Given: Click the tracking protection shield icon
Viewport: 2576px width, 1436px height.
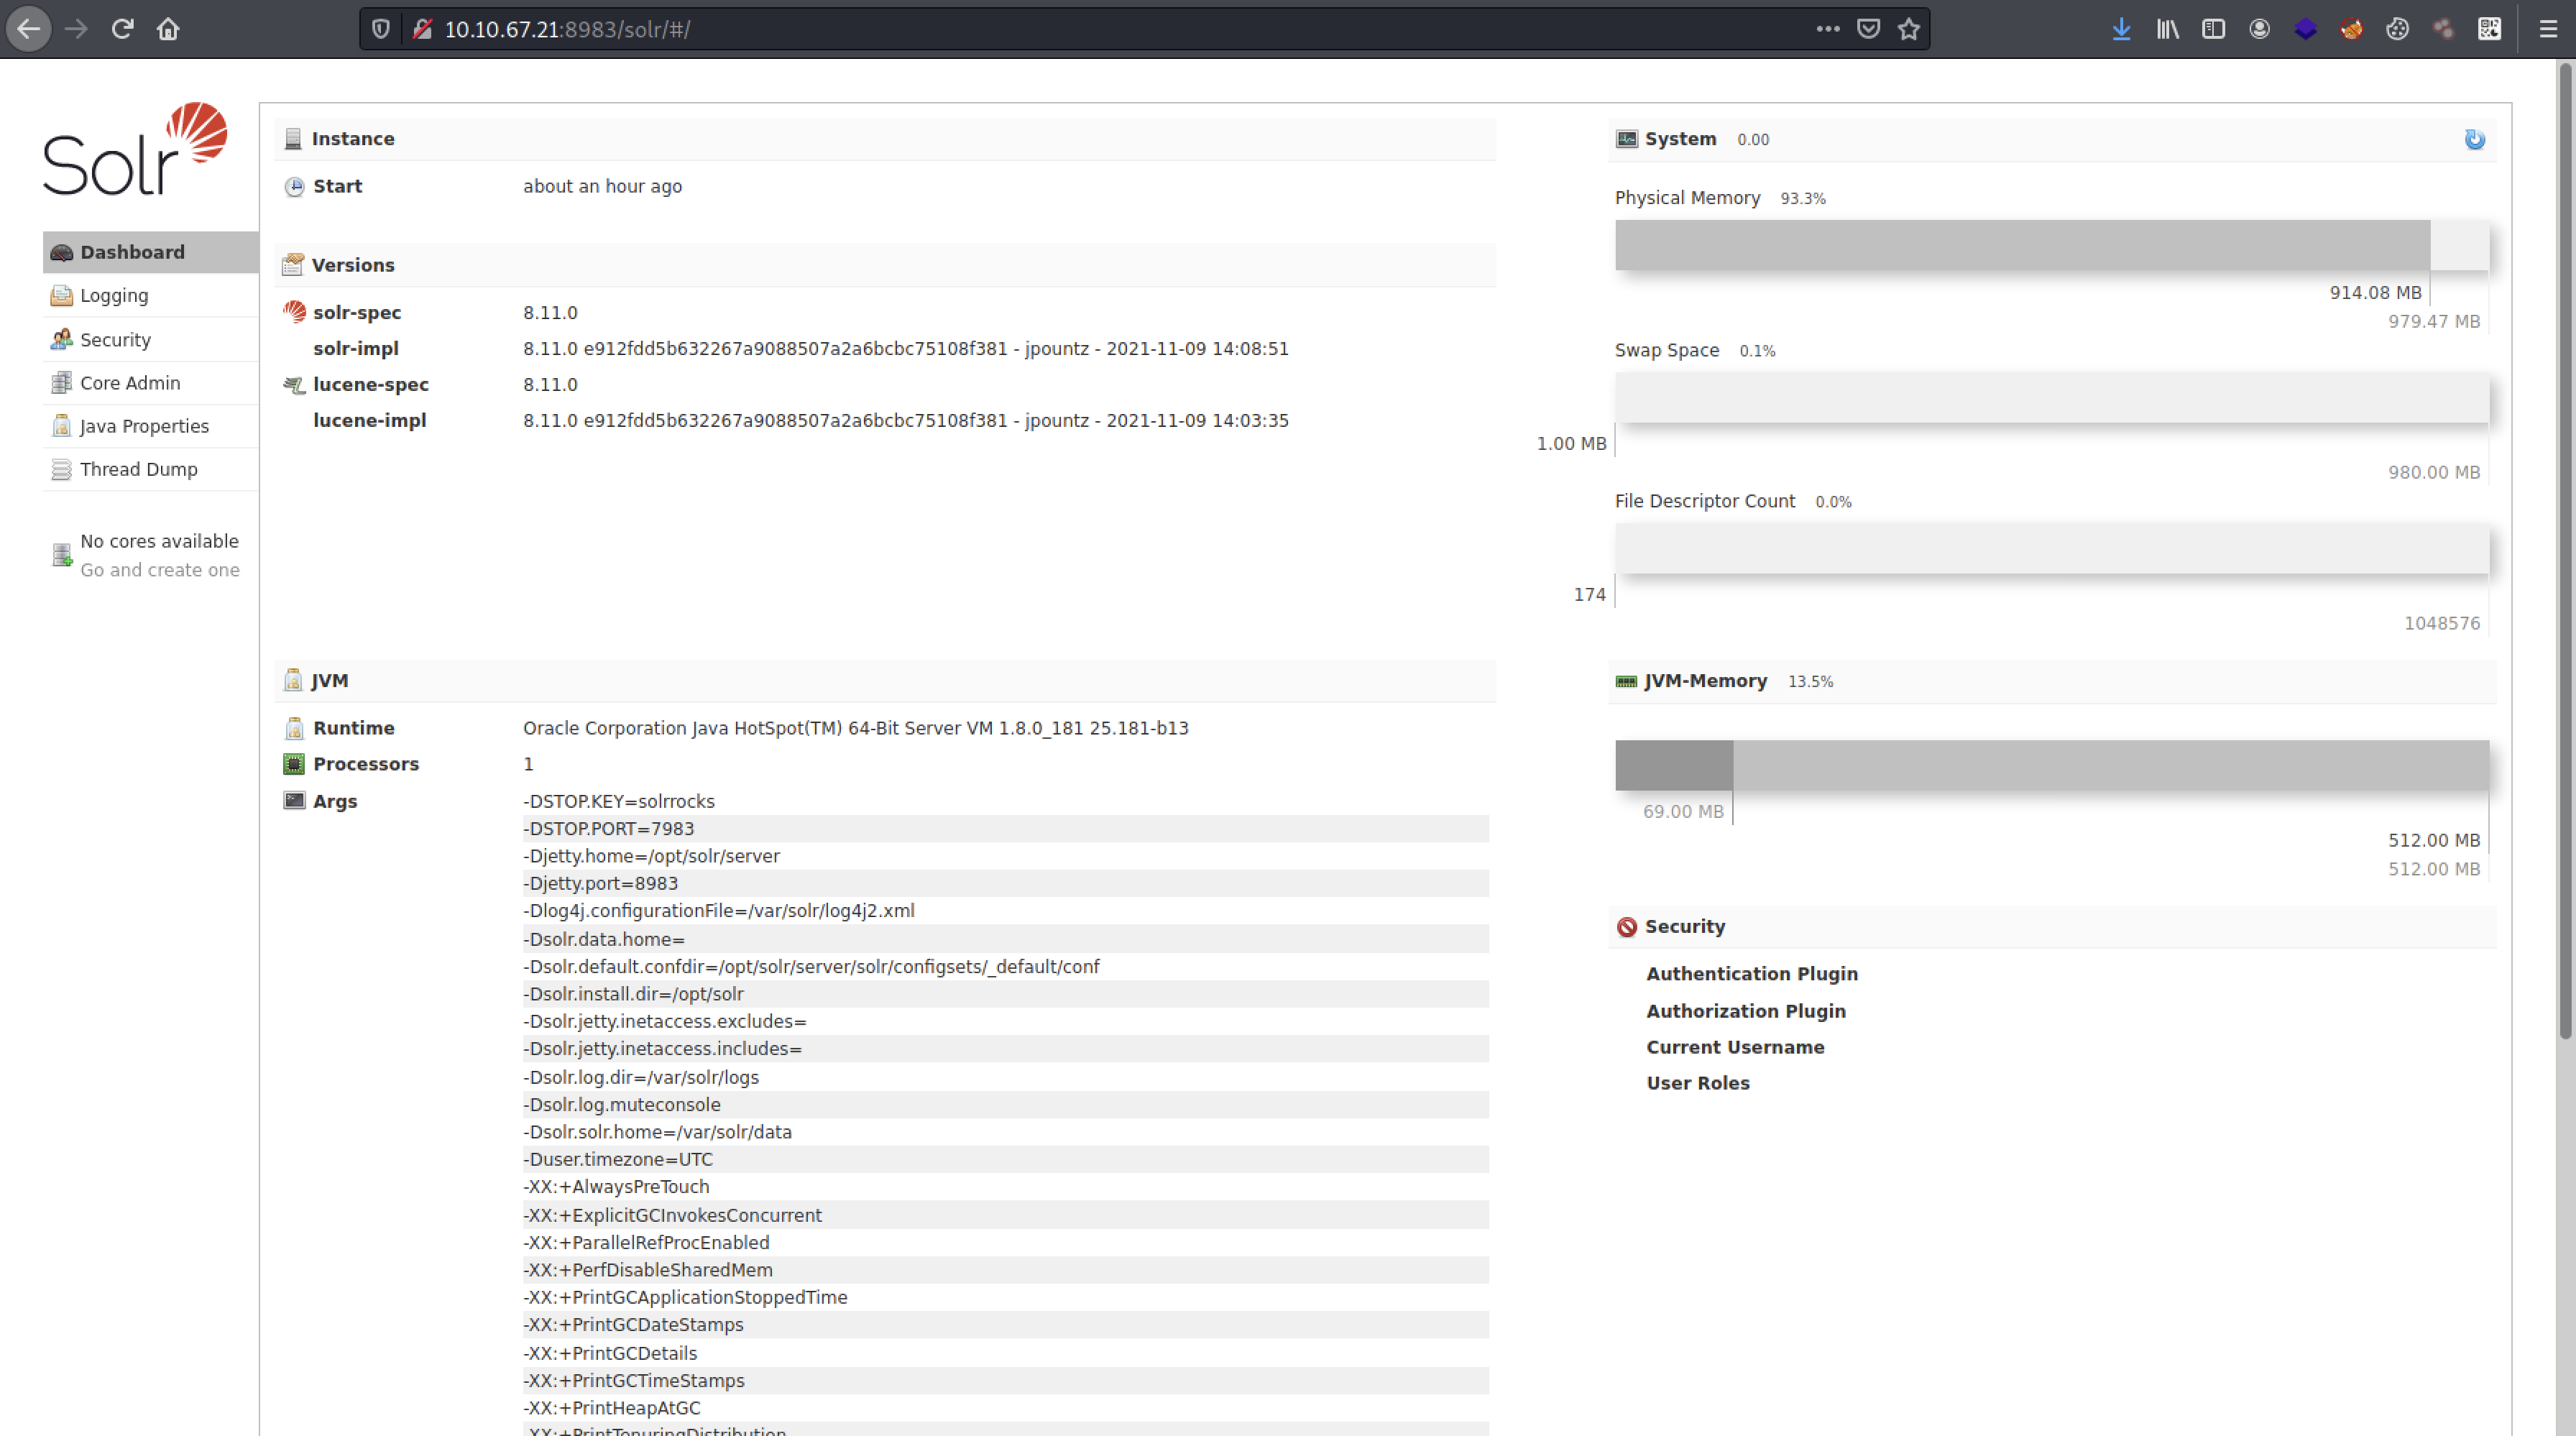Looking at the screenshot, I should point(381,29).
